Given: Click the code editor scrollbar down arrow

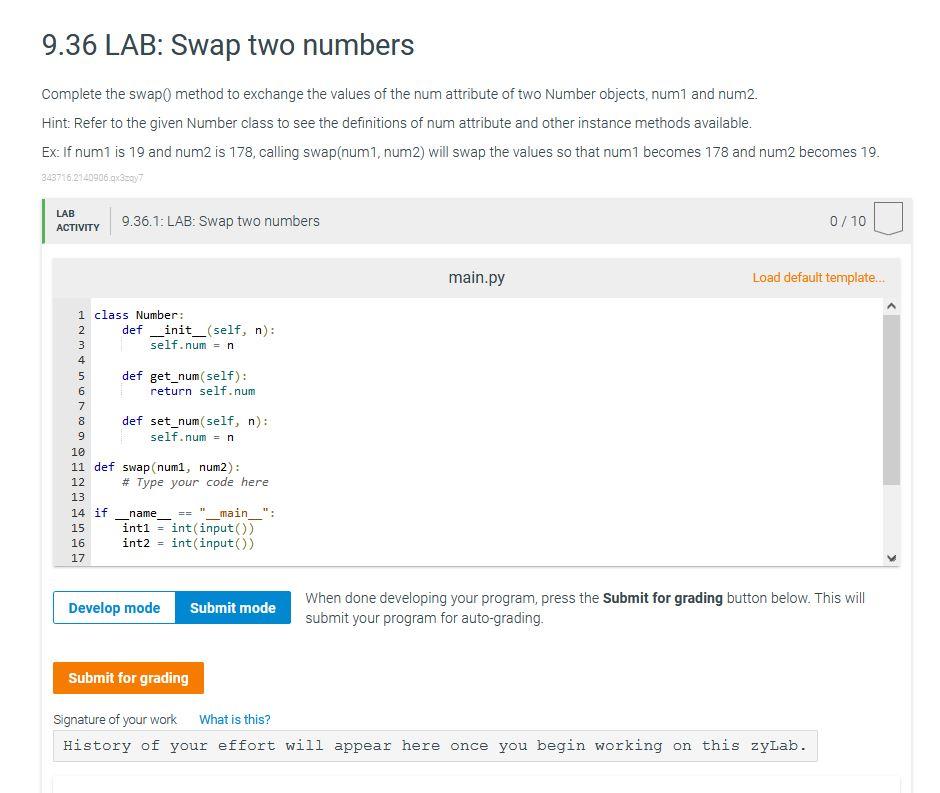Looking at the screenshot, I should click(892, 556).
